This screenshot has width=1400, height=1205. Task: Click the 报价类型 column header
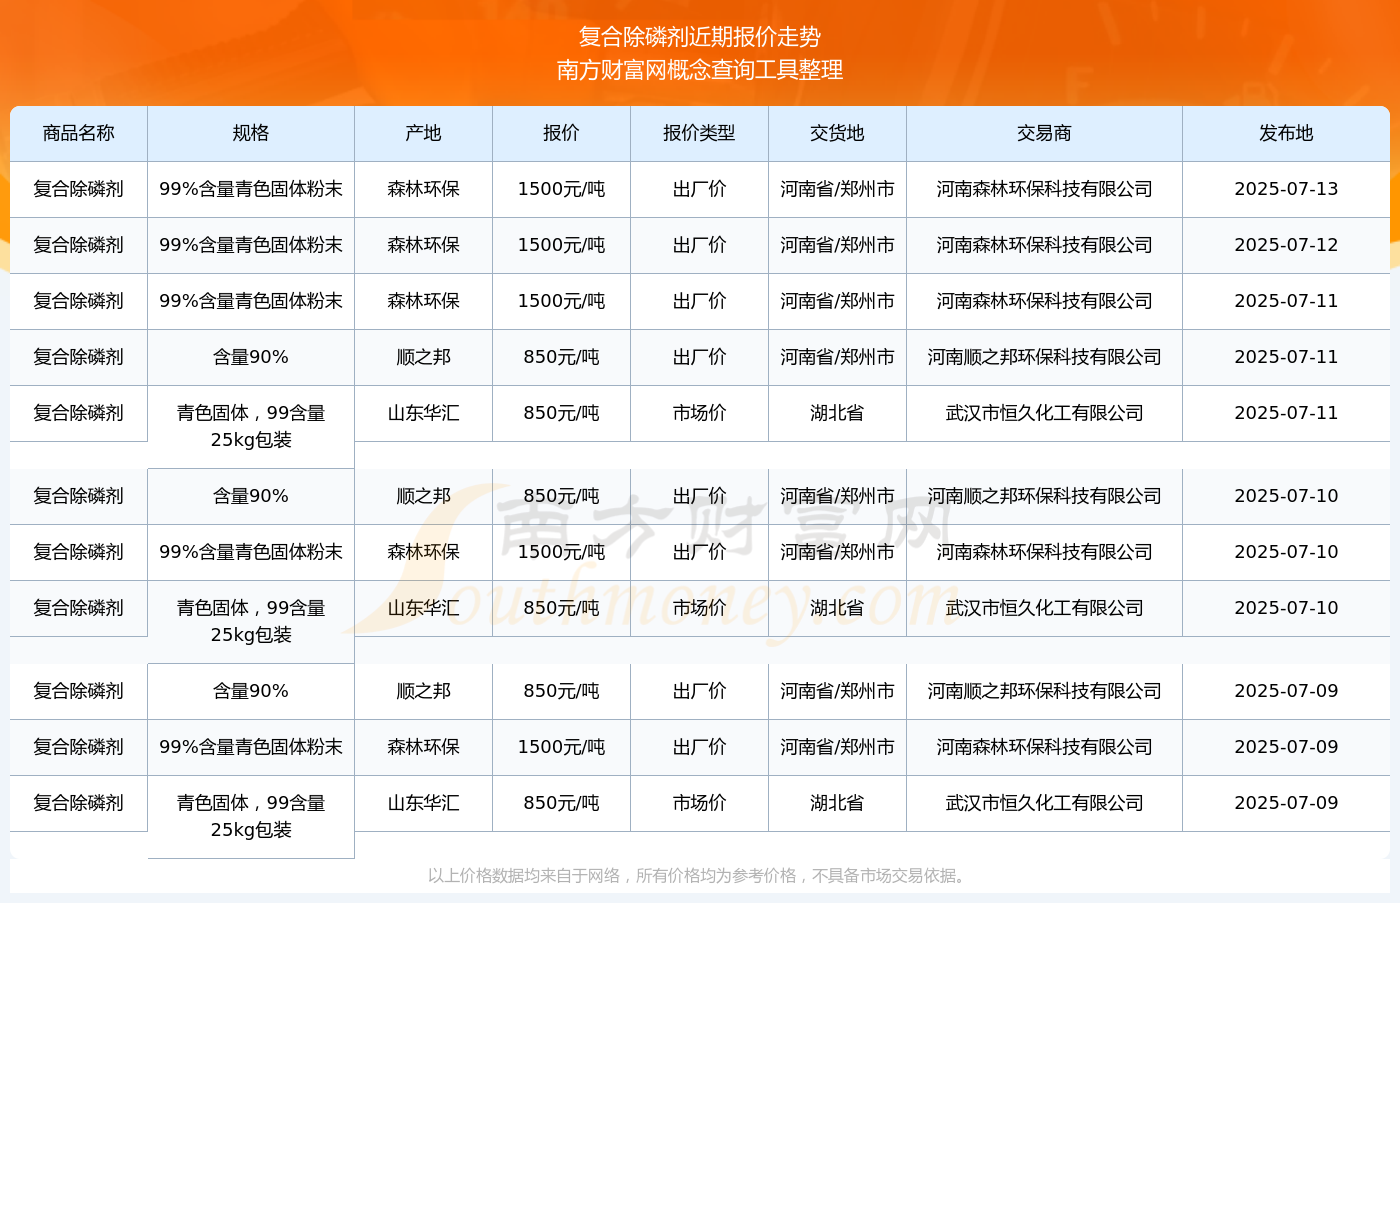click(700, 133)
